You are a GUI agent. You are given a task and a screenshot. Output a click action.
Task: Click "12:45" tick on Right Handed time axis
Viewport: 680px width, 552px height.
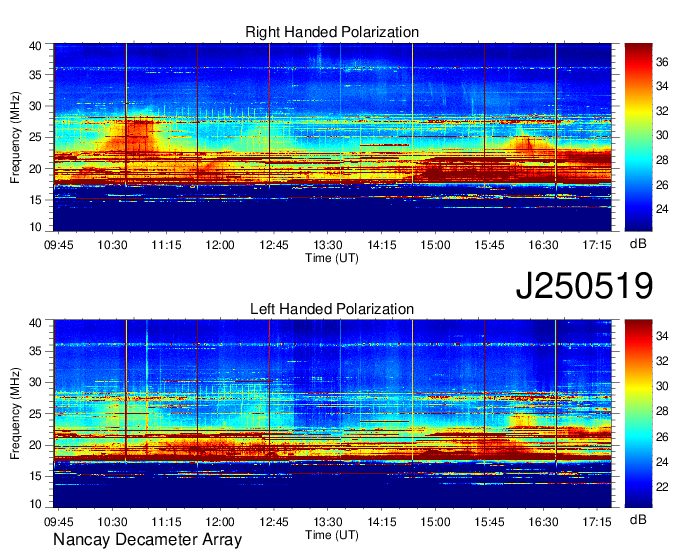coord(274,245)
